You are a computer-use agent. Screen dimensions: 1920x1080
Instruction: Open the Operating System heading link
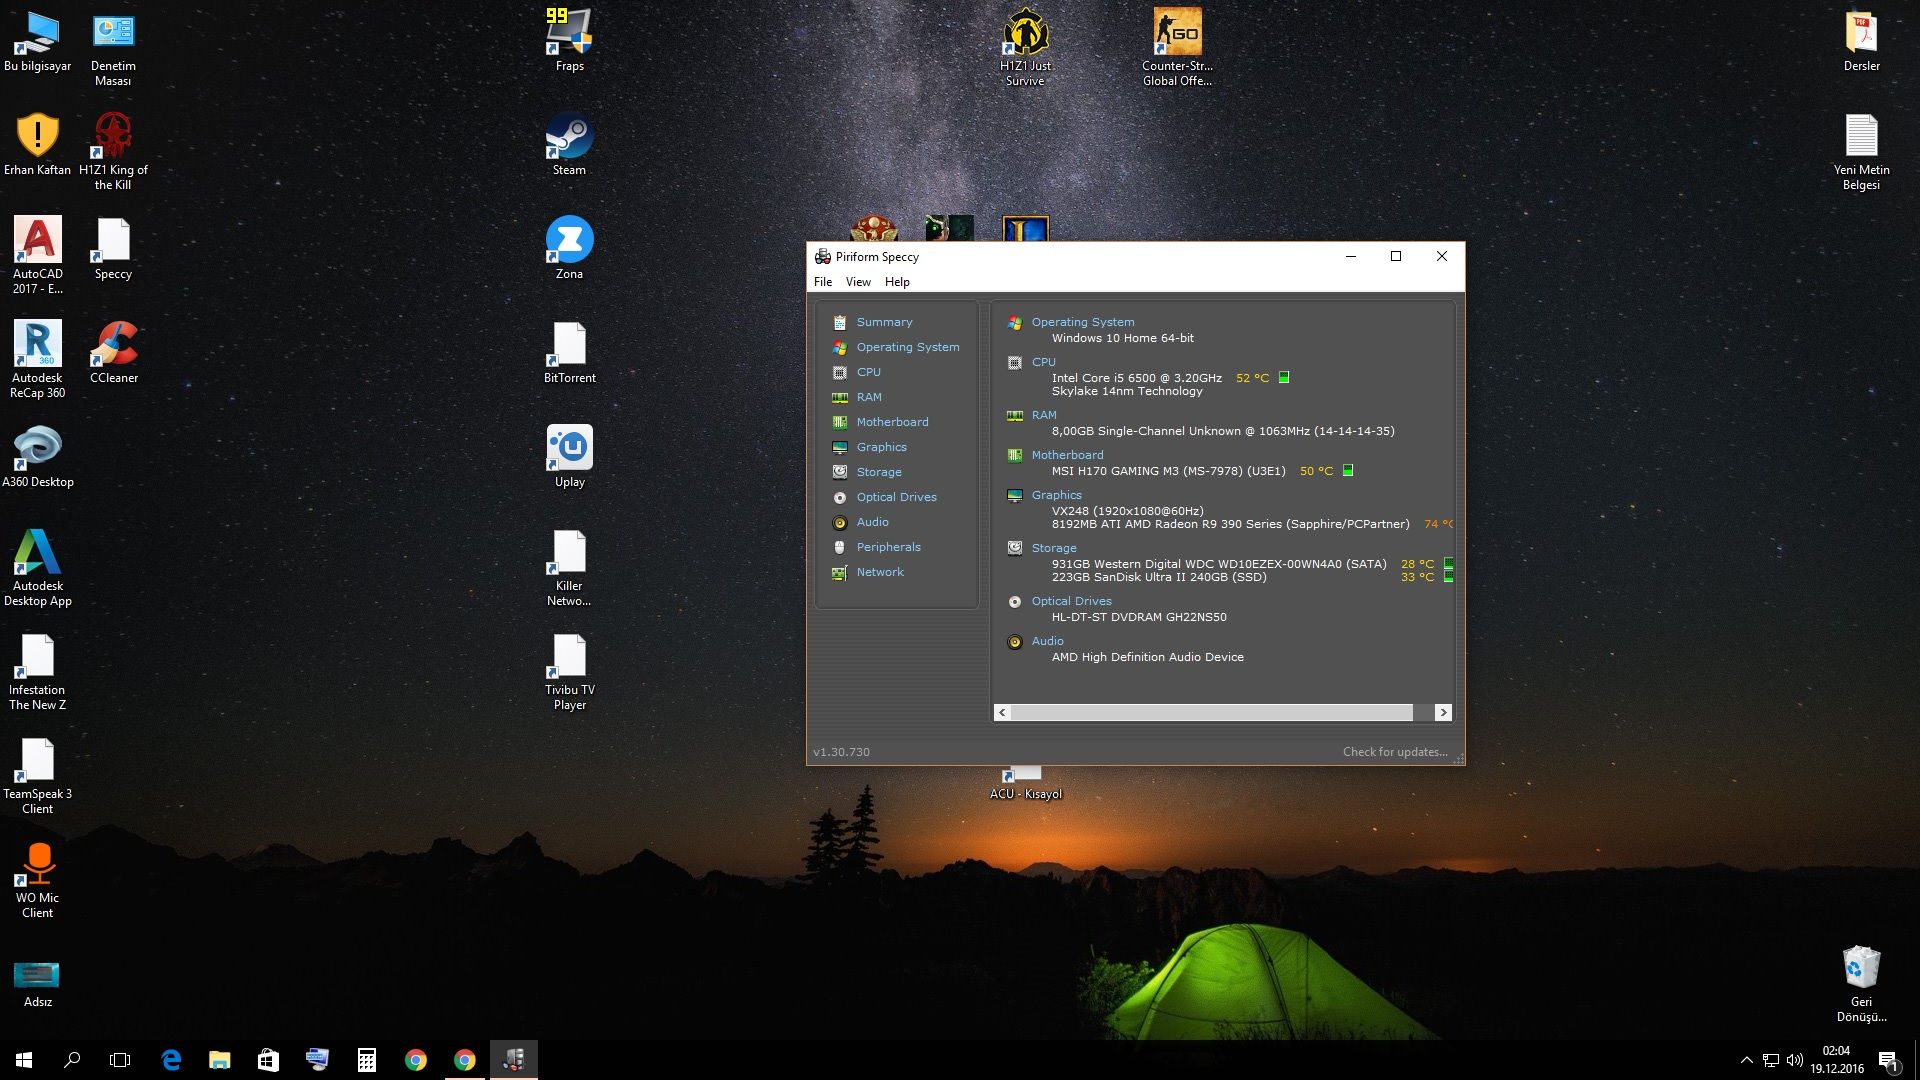click(1082, 322)
